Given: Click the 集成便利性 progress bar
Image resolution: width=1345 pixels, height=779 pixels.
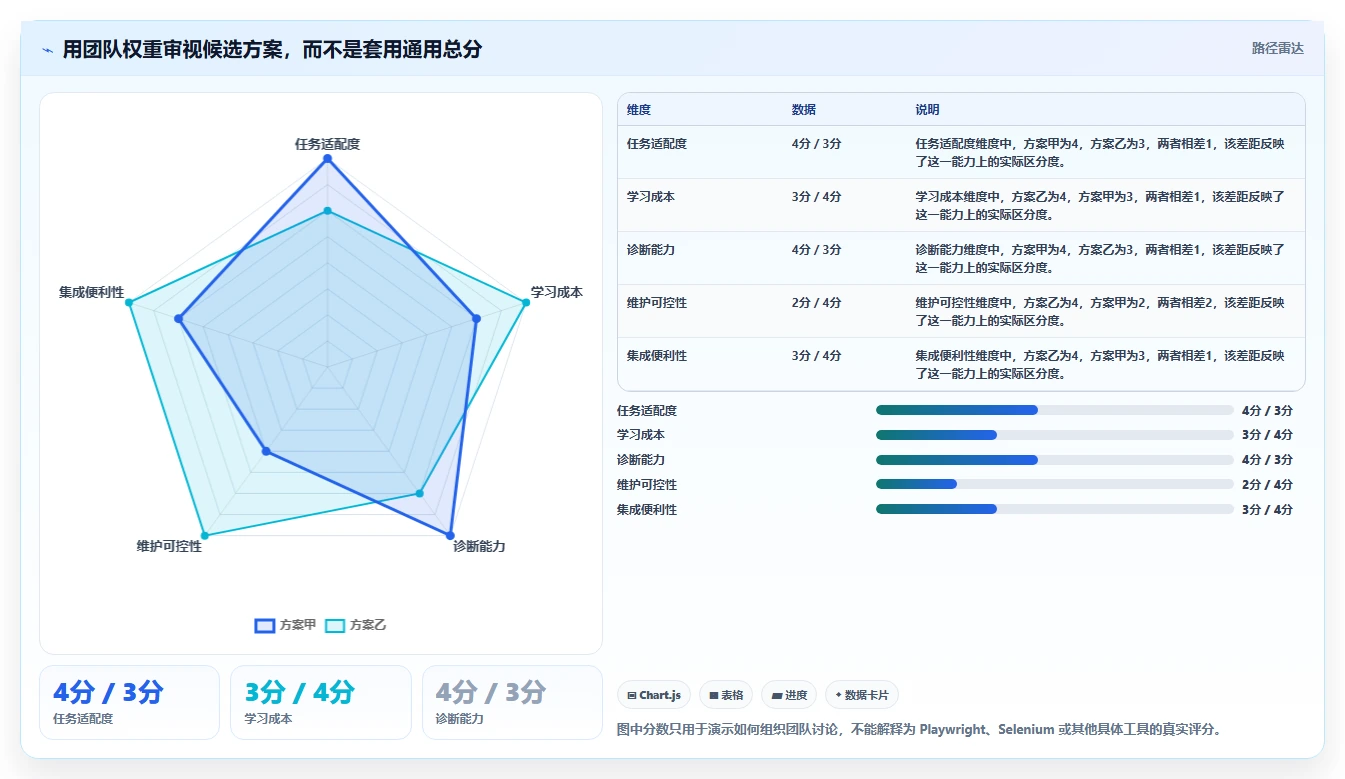Looking at the screenshot, I should pyautogui.click(x=1055, y=509).
